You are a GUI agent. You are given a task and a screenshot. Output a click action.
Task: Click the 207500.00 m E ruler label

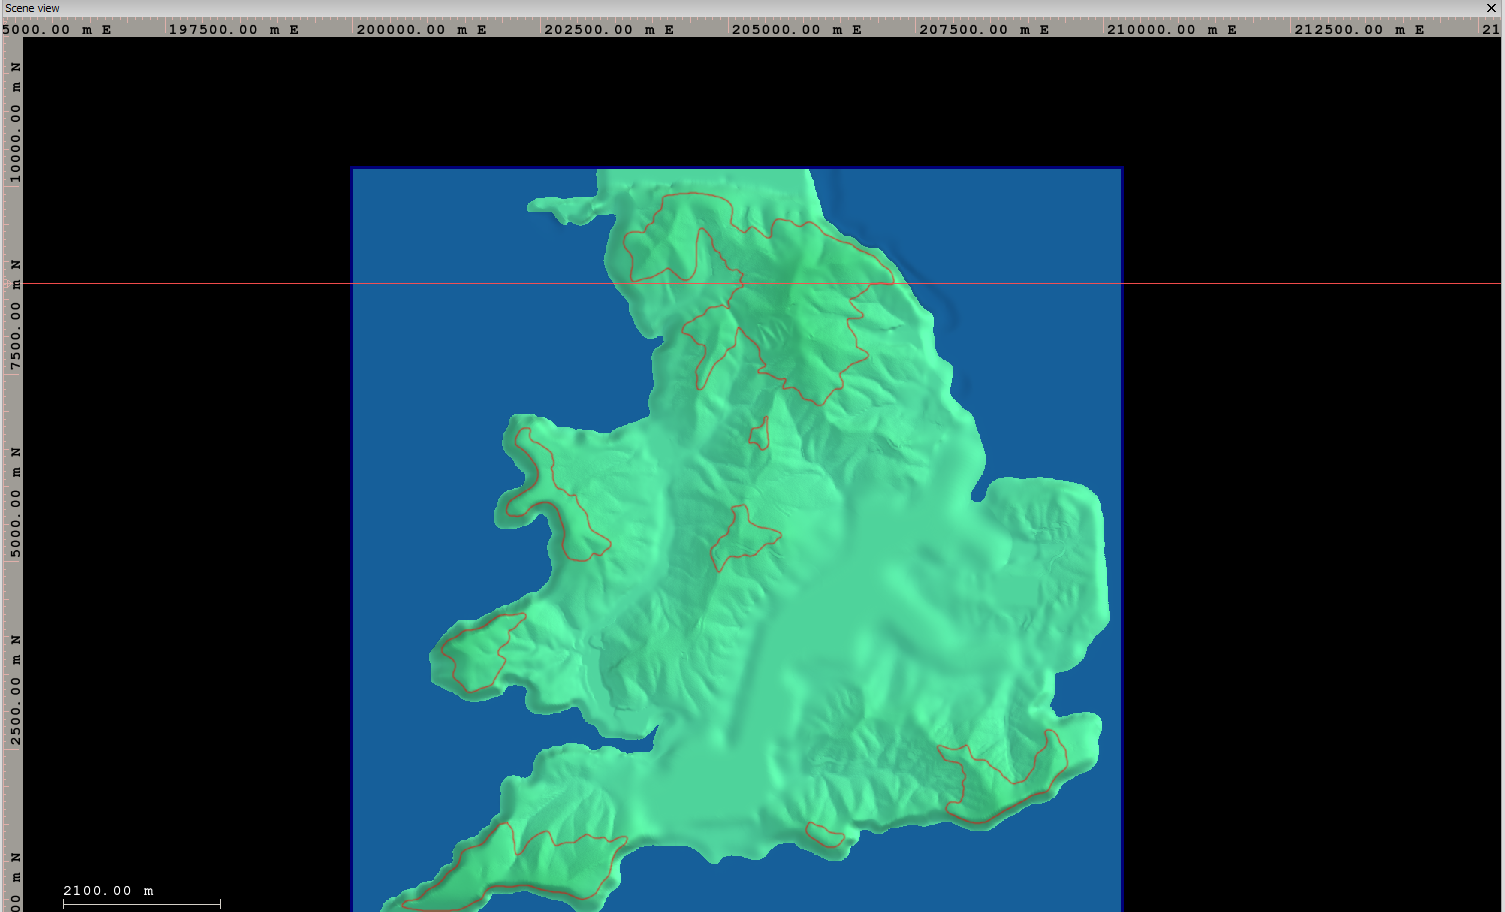[x=984, y=29]
